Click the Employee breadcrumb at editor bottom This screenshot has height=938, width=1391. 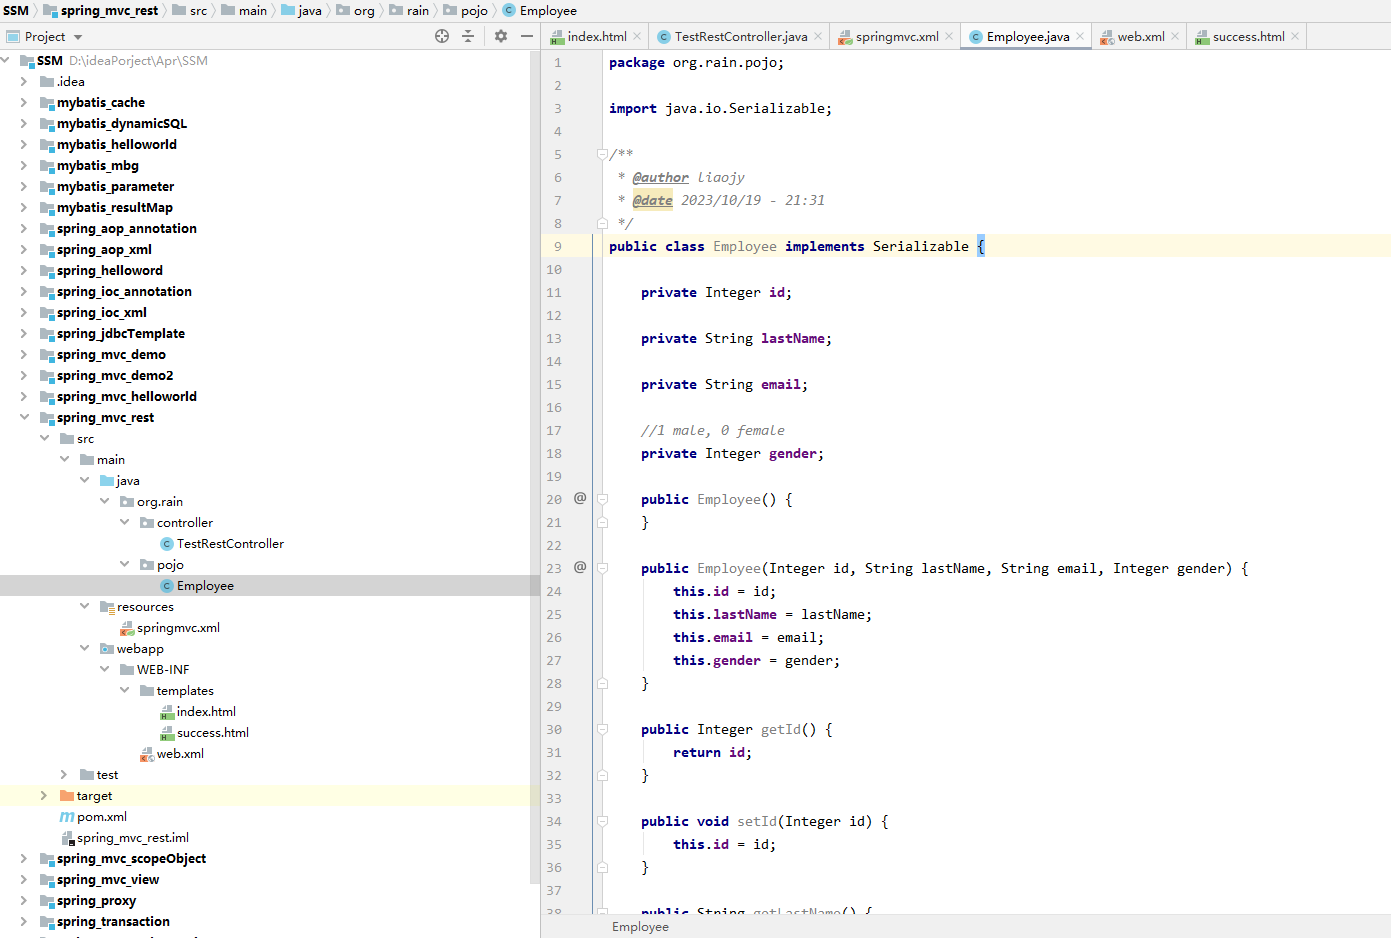640,927
